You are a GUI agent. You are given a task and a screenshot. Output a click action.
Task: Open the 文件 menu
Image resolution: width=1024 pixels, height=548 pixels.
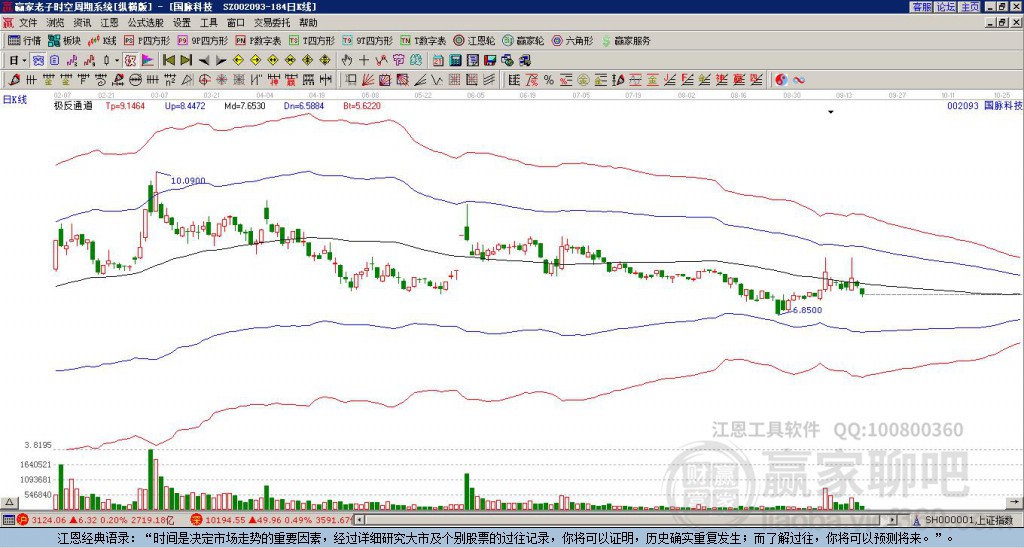click(x=28, y=23)
